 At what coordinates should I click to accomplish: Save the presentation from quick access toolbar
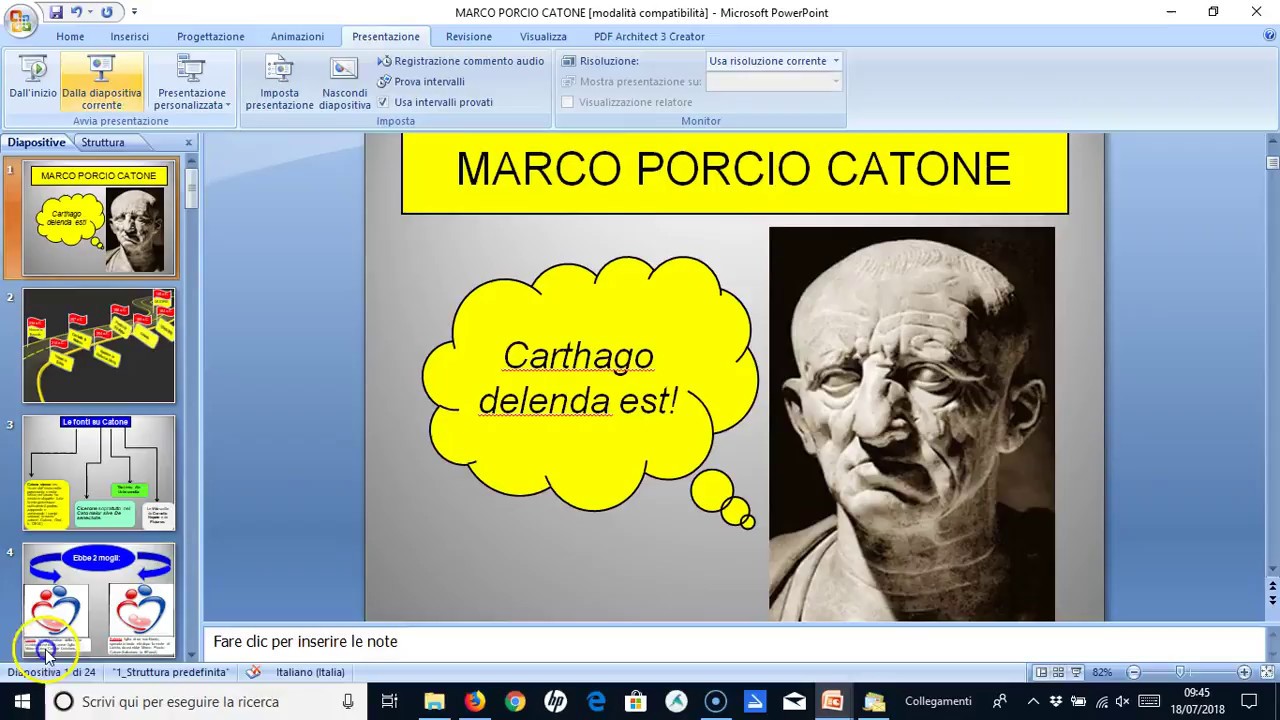tap(56, 12)
